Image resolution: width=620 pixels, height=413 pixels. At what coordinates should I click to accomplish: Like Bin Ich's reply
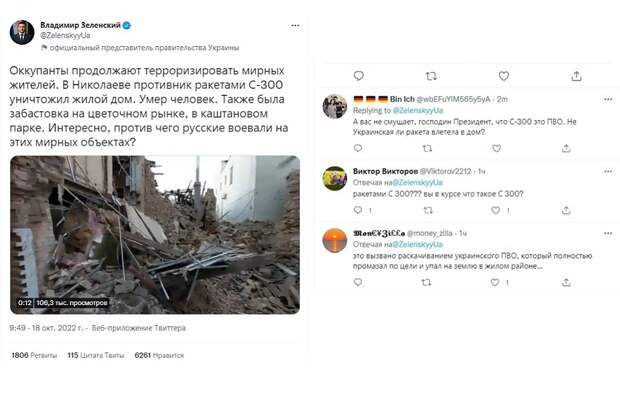pyautogui.click(x=497, y=148)
